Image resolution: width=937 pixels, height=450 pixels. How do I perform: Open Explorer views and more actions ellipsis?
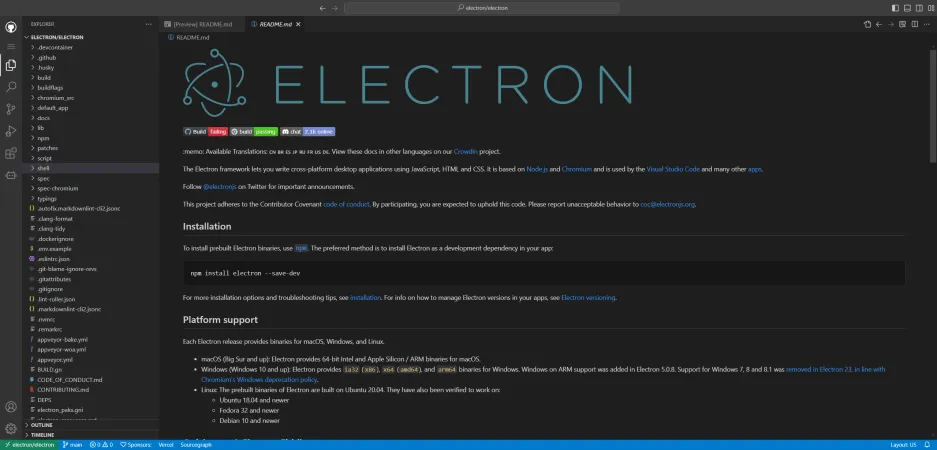tap(149, 24)
